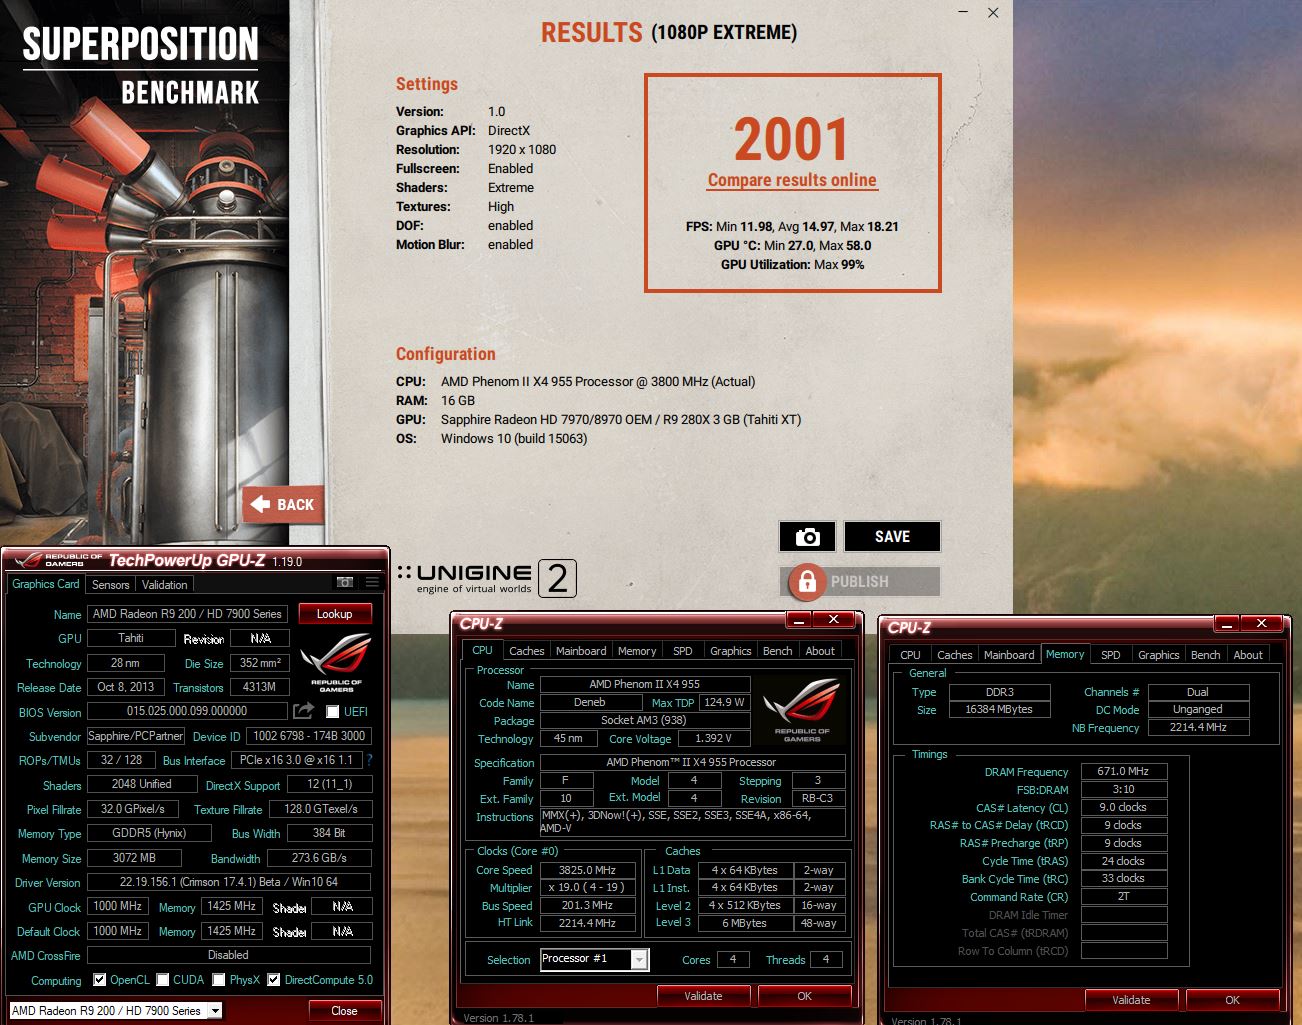Click the Back arrow button
1302x1025 pixels.
pyautogui.click(x=283, y=504)
